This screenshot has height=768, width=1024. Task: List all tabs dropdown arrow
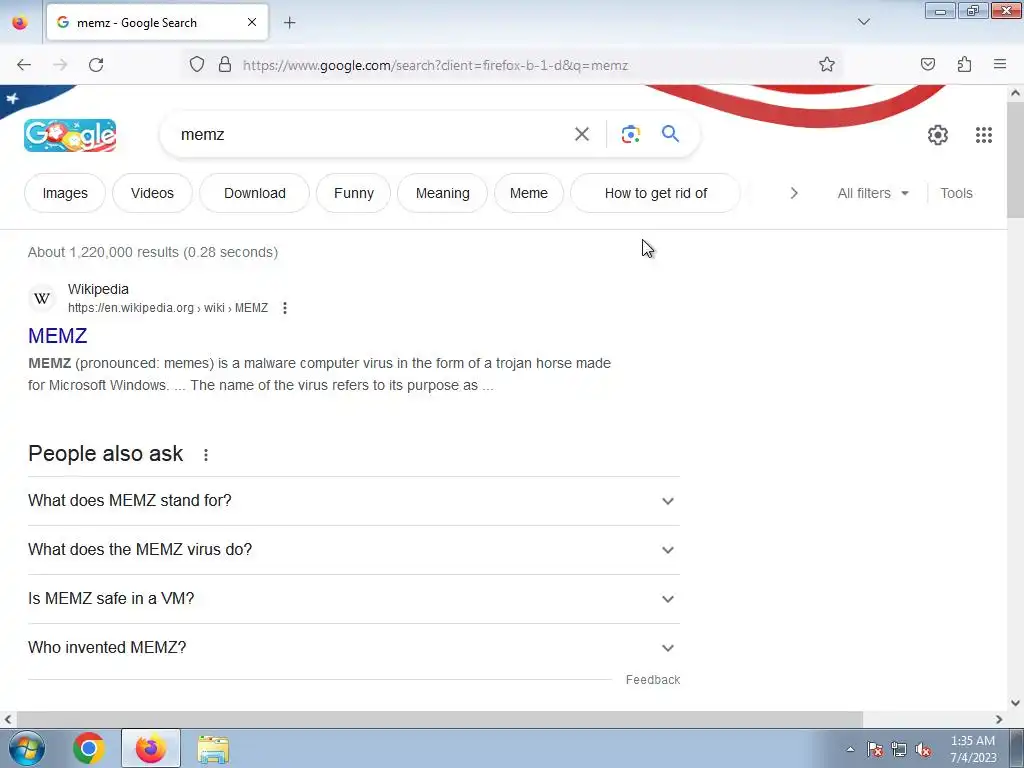tap(863, 22)
